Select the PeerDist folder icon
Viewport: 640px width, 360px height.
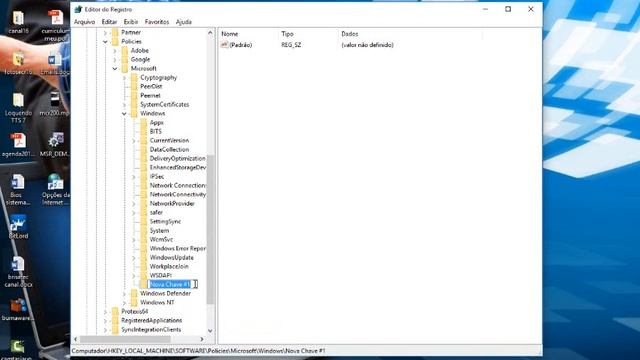pyautogui.click(x=134, y=87)
